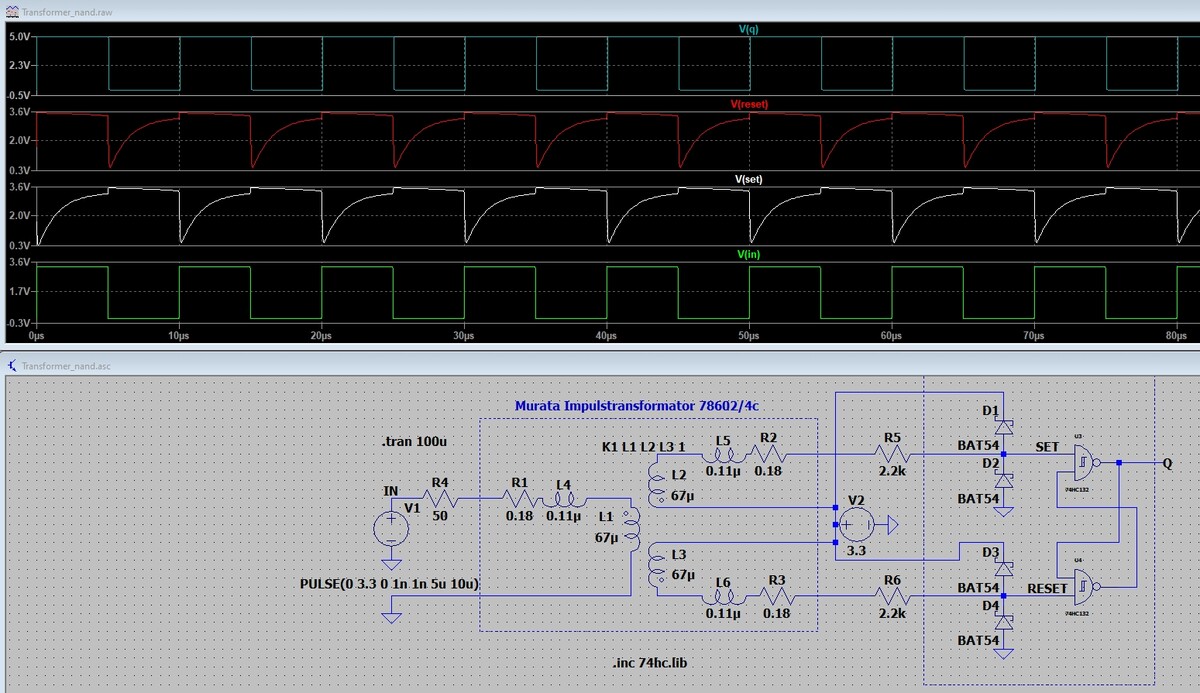This screenshot has height=693, width=1200.
Task: Click the V(set) trace label
Action: [x=749, y=179]
